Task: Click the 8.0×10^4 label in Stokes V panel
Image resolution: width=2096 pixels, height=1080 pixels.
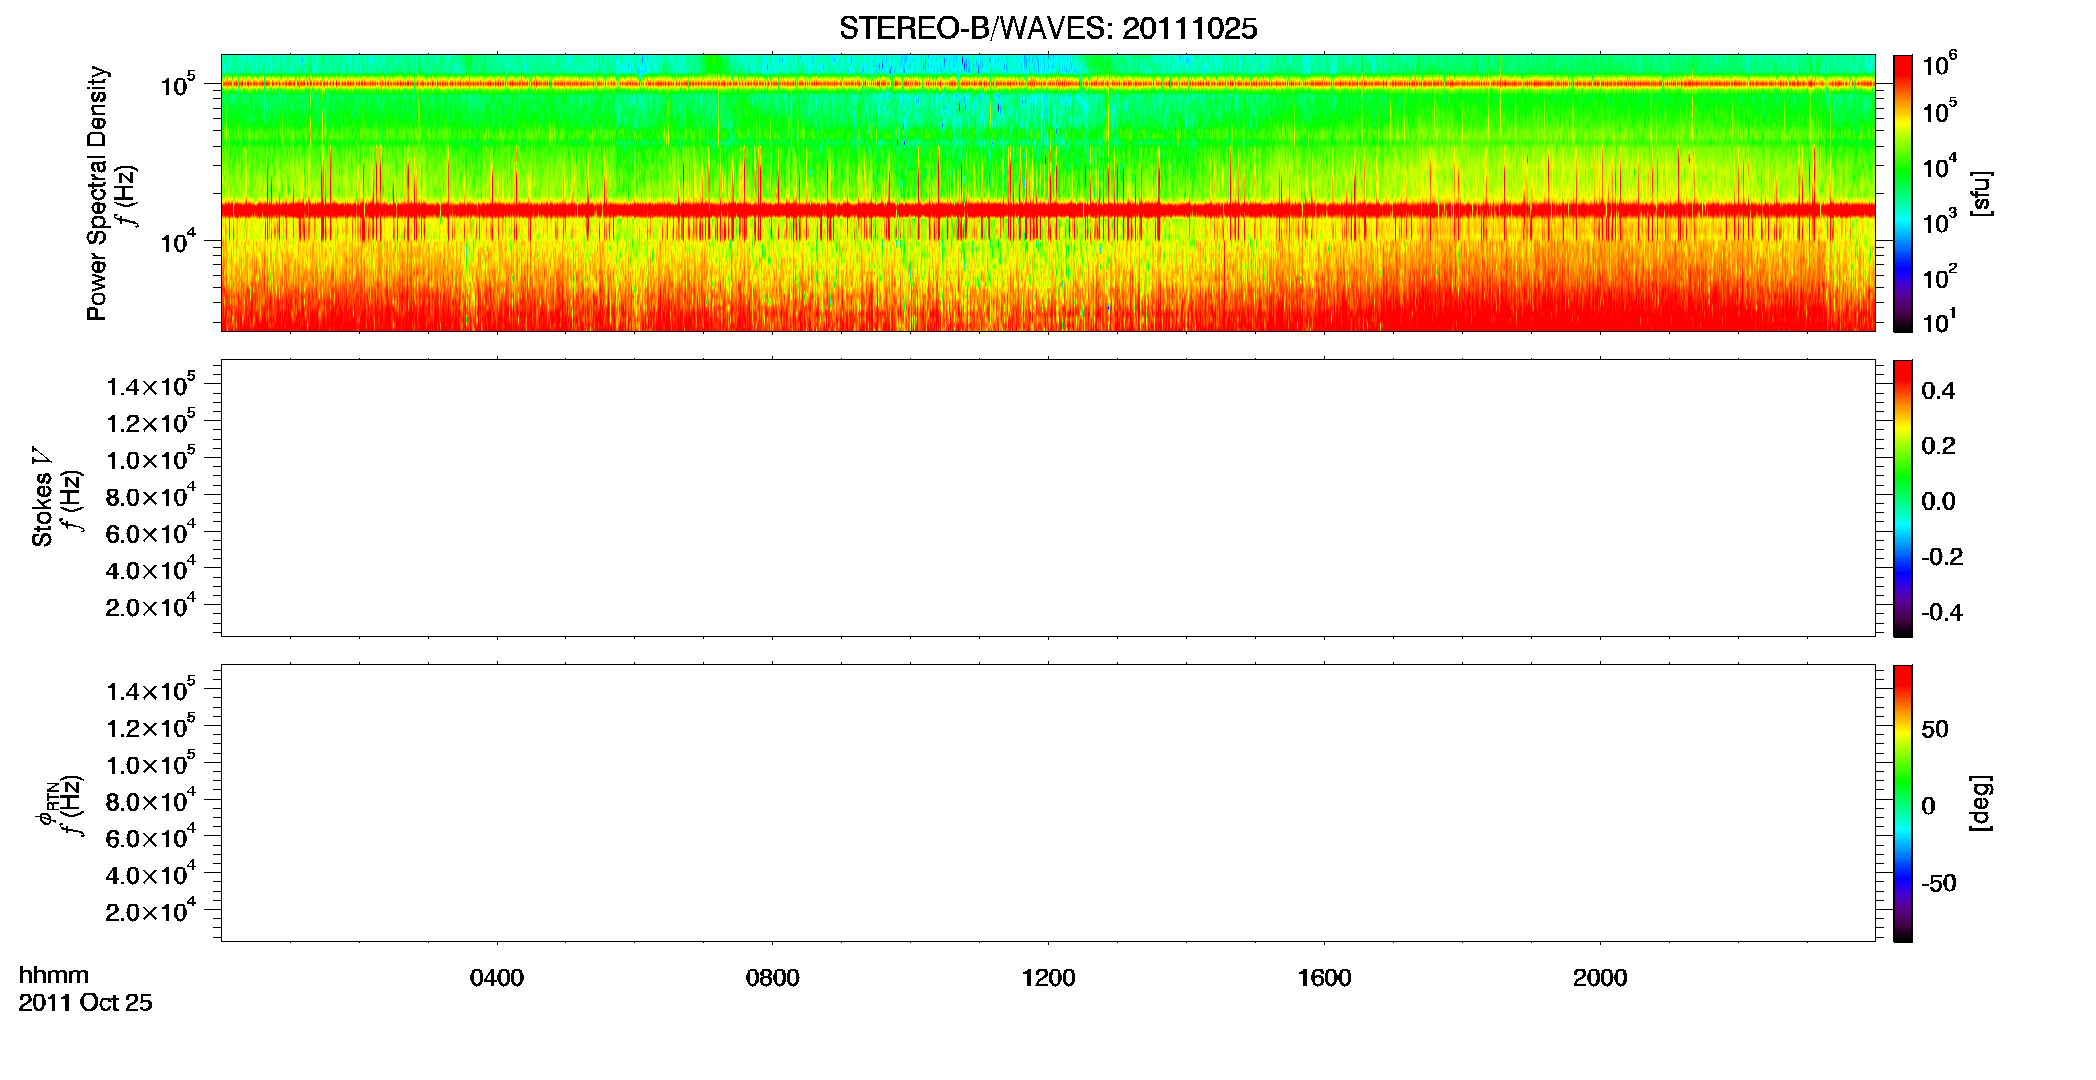Action: pos(151,495)
